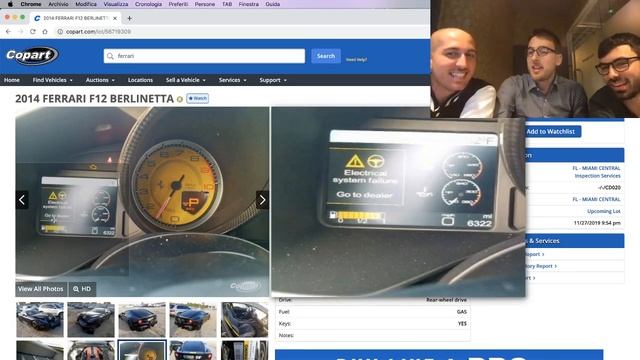
Task: Click the Keys YES value
Action: click(462, 324)
